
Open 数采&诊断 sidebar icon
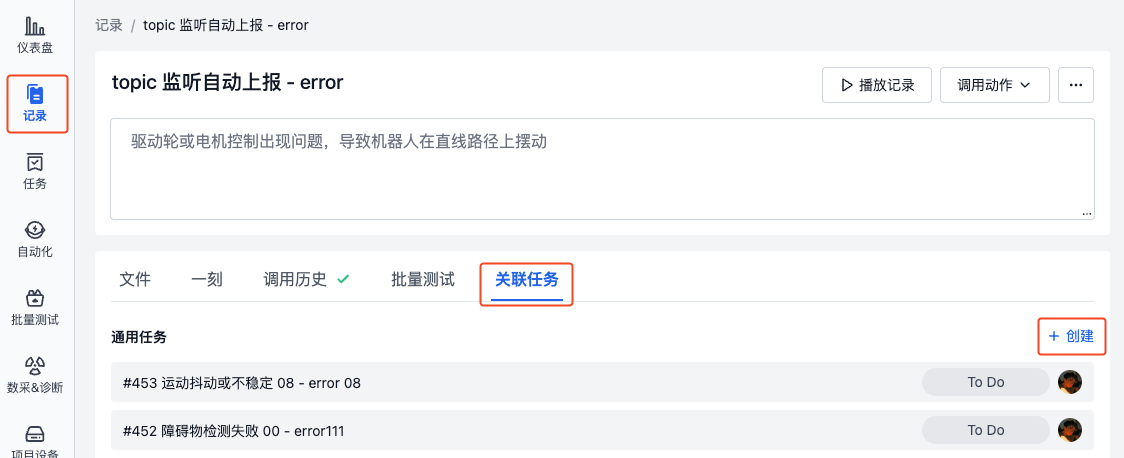[x=34, y=376]
